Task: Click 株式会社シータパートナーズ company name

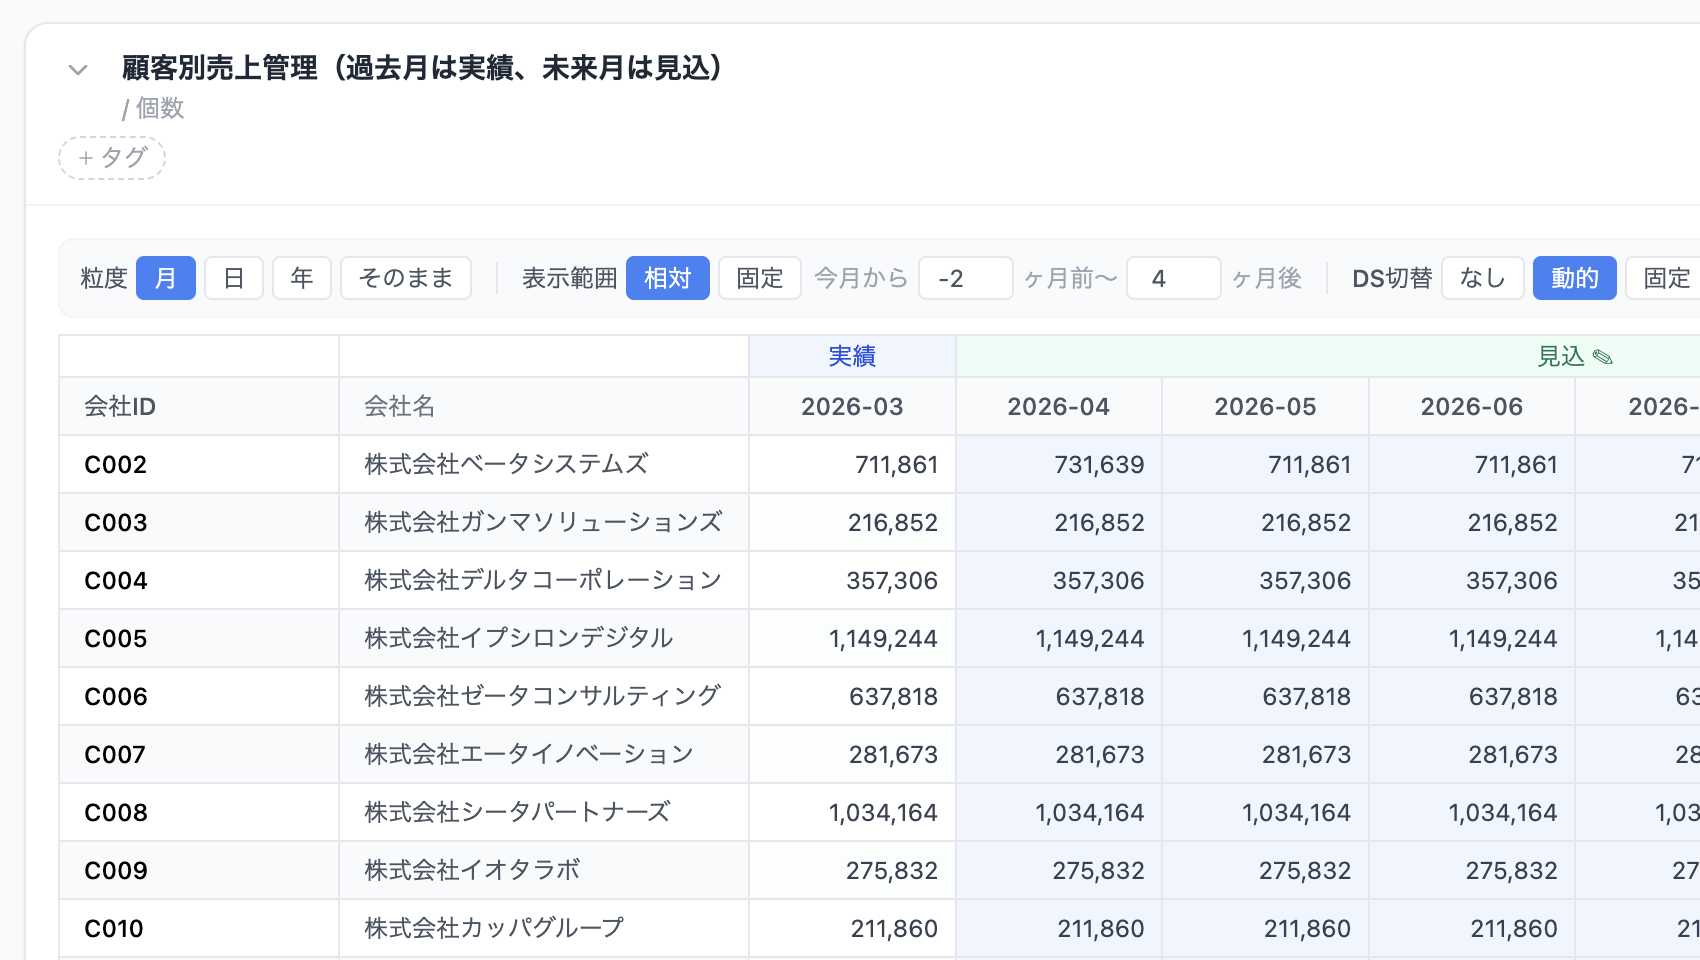Action: (517, 812)
